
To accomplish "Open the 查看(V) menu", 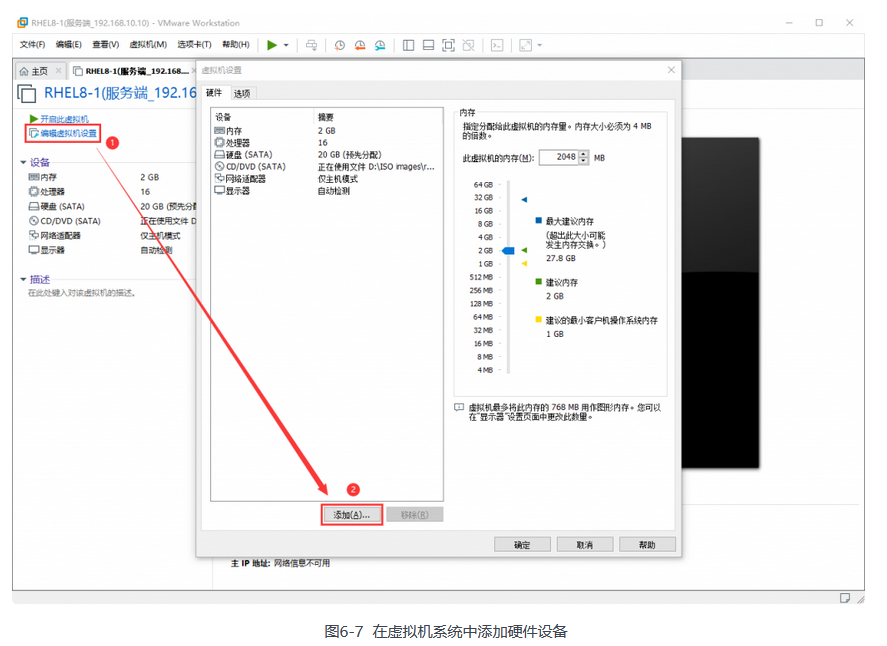I will coord(106,45).
